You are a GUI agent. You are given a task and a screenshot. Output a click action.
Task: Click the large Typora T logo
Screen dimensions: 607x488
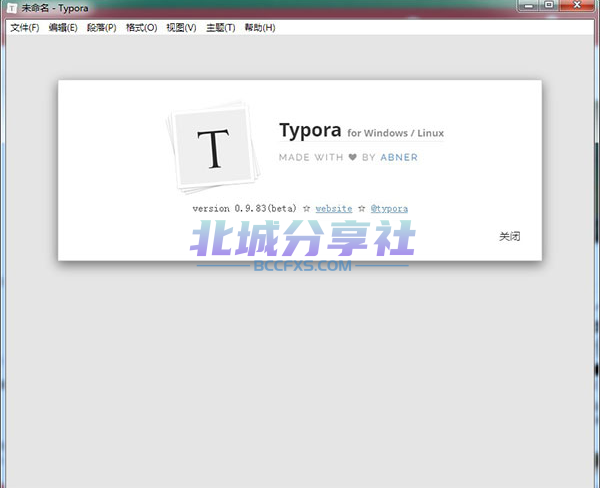pos(214,147)
